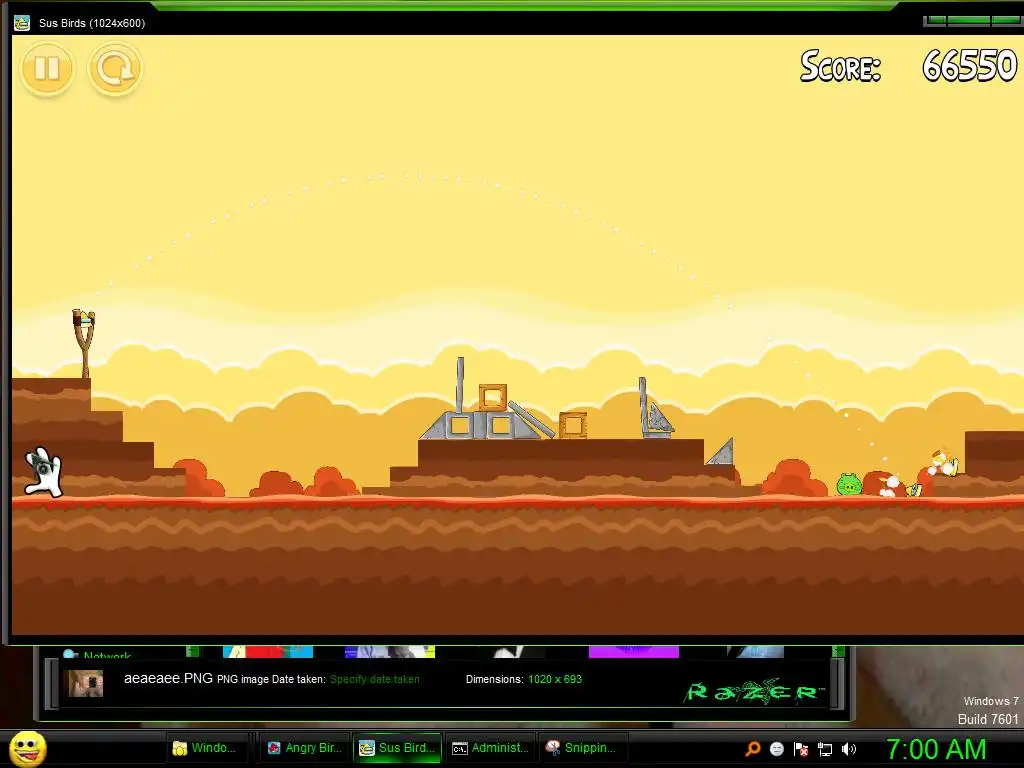Open the Sus Birds window title icon
Image resolution: width=1024 pixels, height=768 pixels.
tap(22, 22)
